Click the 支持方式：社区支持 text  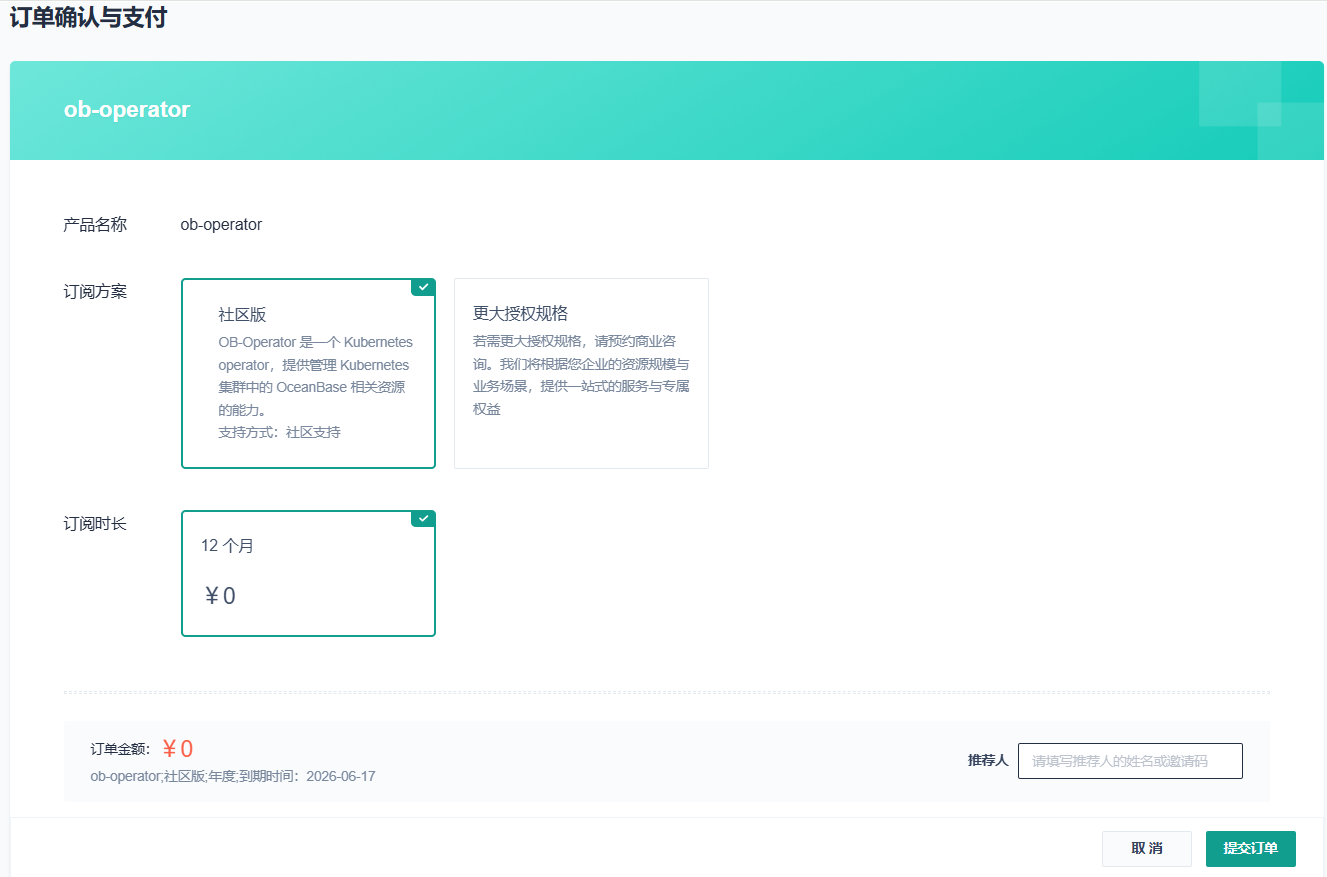pos(279,433)
